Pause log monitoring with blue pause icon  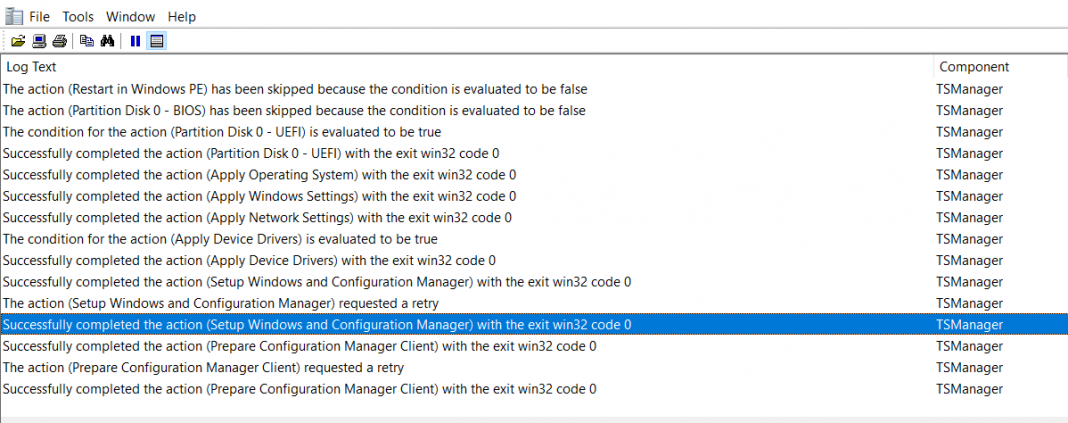(136, 42)
